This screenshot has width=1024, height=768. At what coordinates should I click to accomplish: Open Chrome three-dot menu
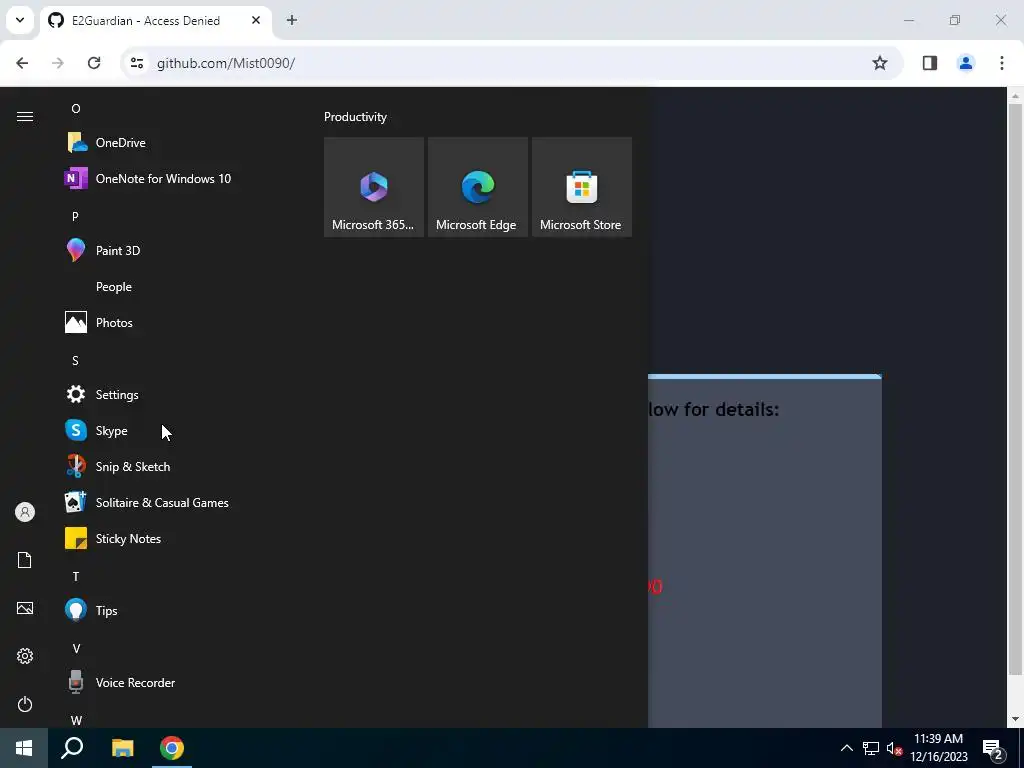(x=1002, y=63)
